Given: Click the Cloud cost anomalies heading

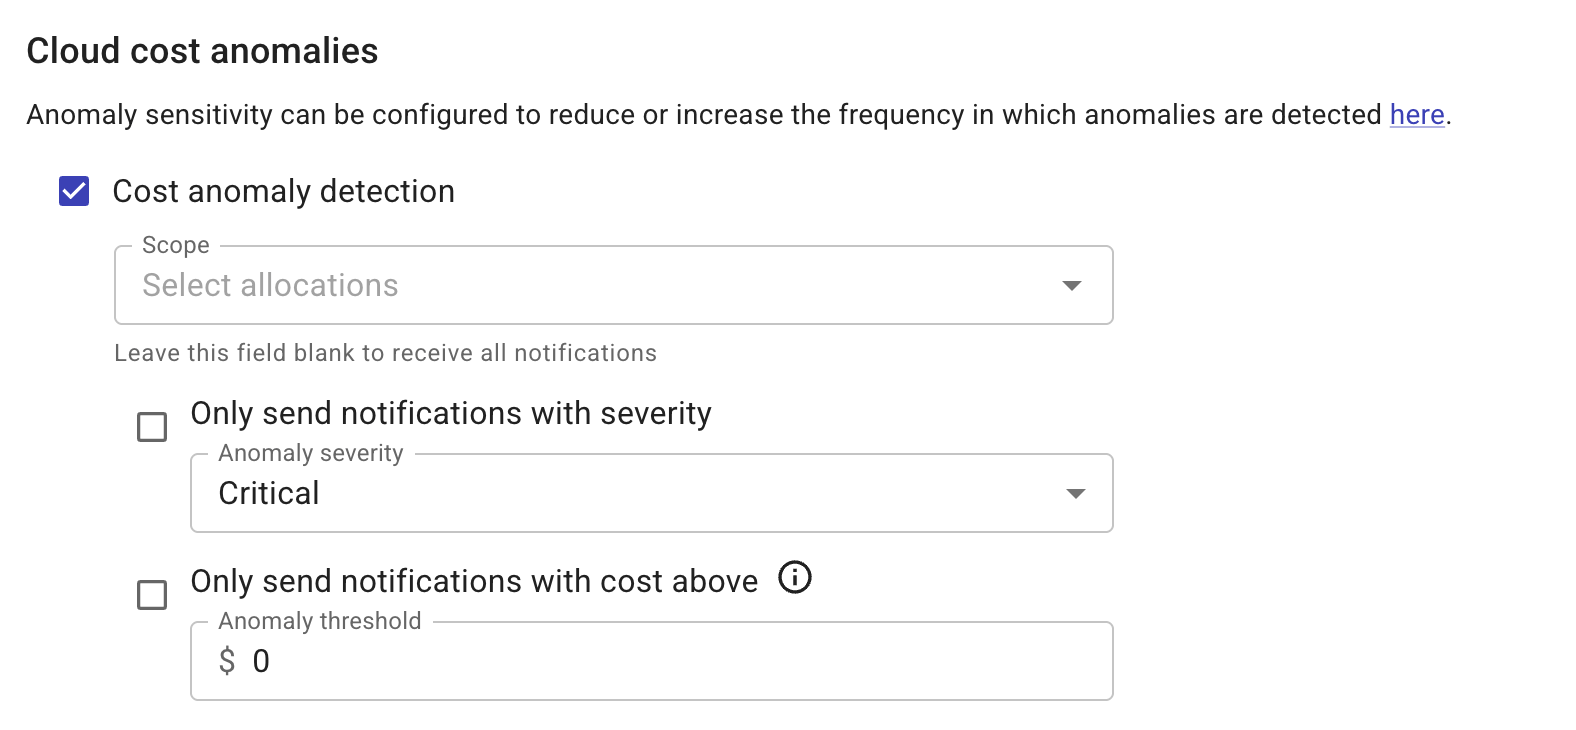Looking at the screenshot, I should coord(202,50).
